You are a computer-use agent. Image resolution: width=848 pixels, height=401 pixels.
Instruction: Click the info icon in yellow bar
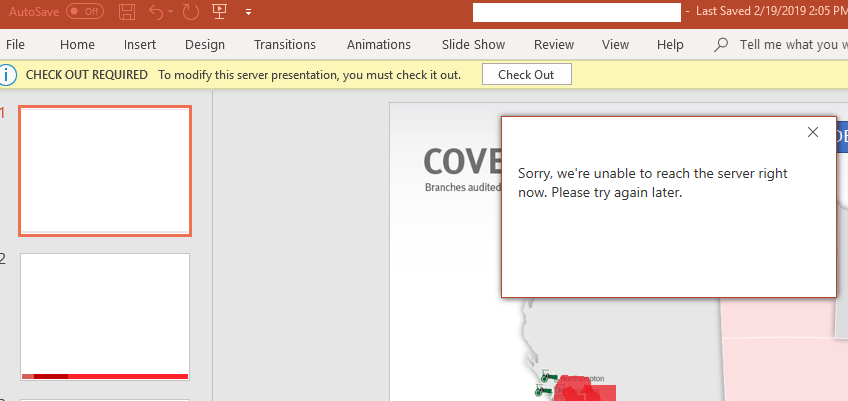[x=8, y=75]
